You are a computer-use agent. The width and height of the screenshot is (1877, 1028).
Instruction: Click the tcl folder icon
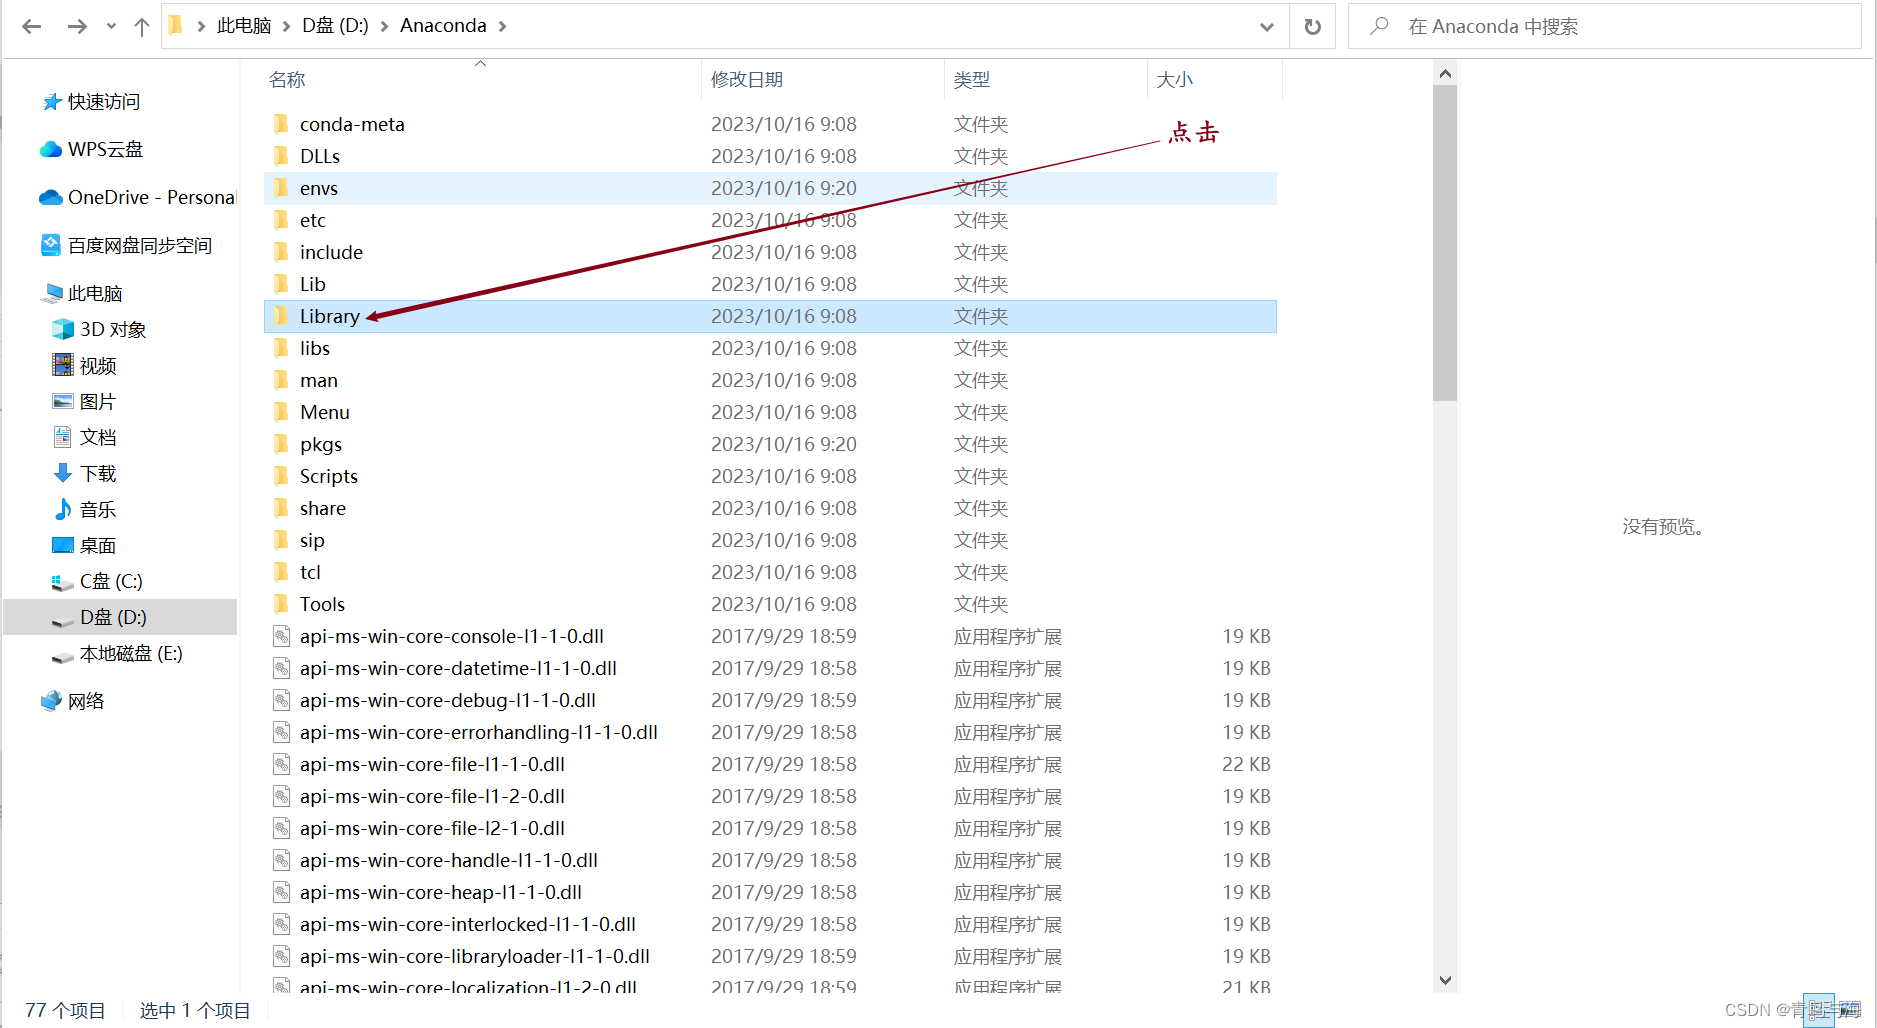coord(281,572)
